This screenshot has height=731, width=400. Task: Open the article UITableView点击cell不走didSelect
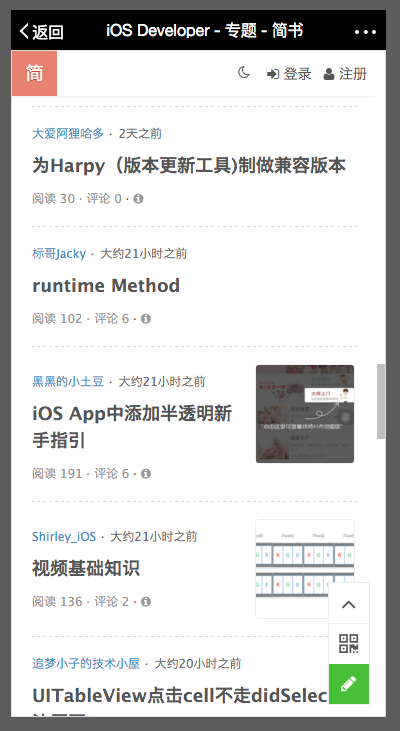pos(180,696)
